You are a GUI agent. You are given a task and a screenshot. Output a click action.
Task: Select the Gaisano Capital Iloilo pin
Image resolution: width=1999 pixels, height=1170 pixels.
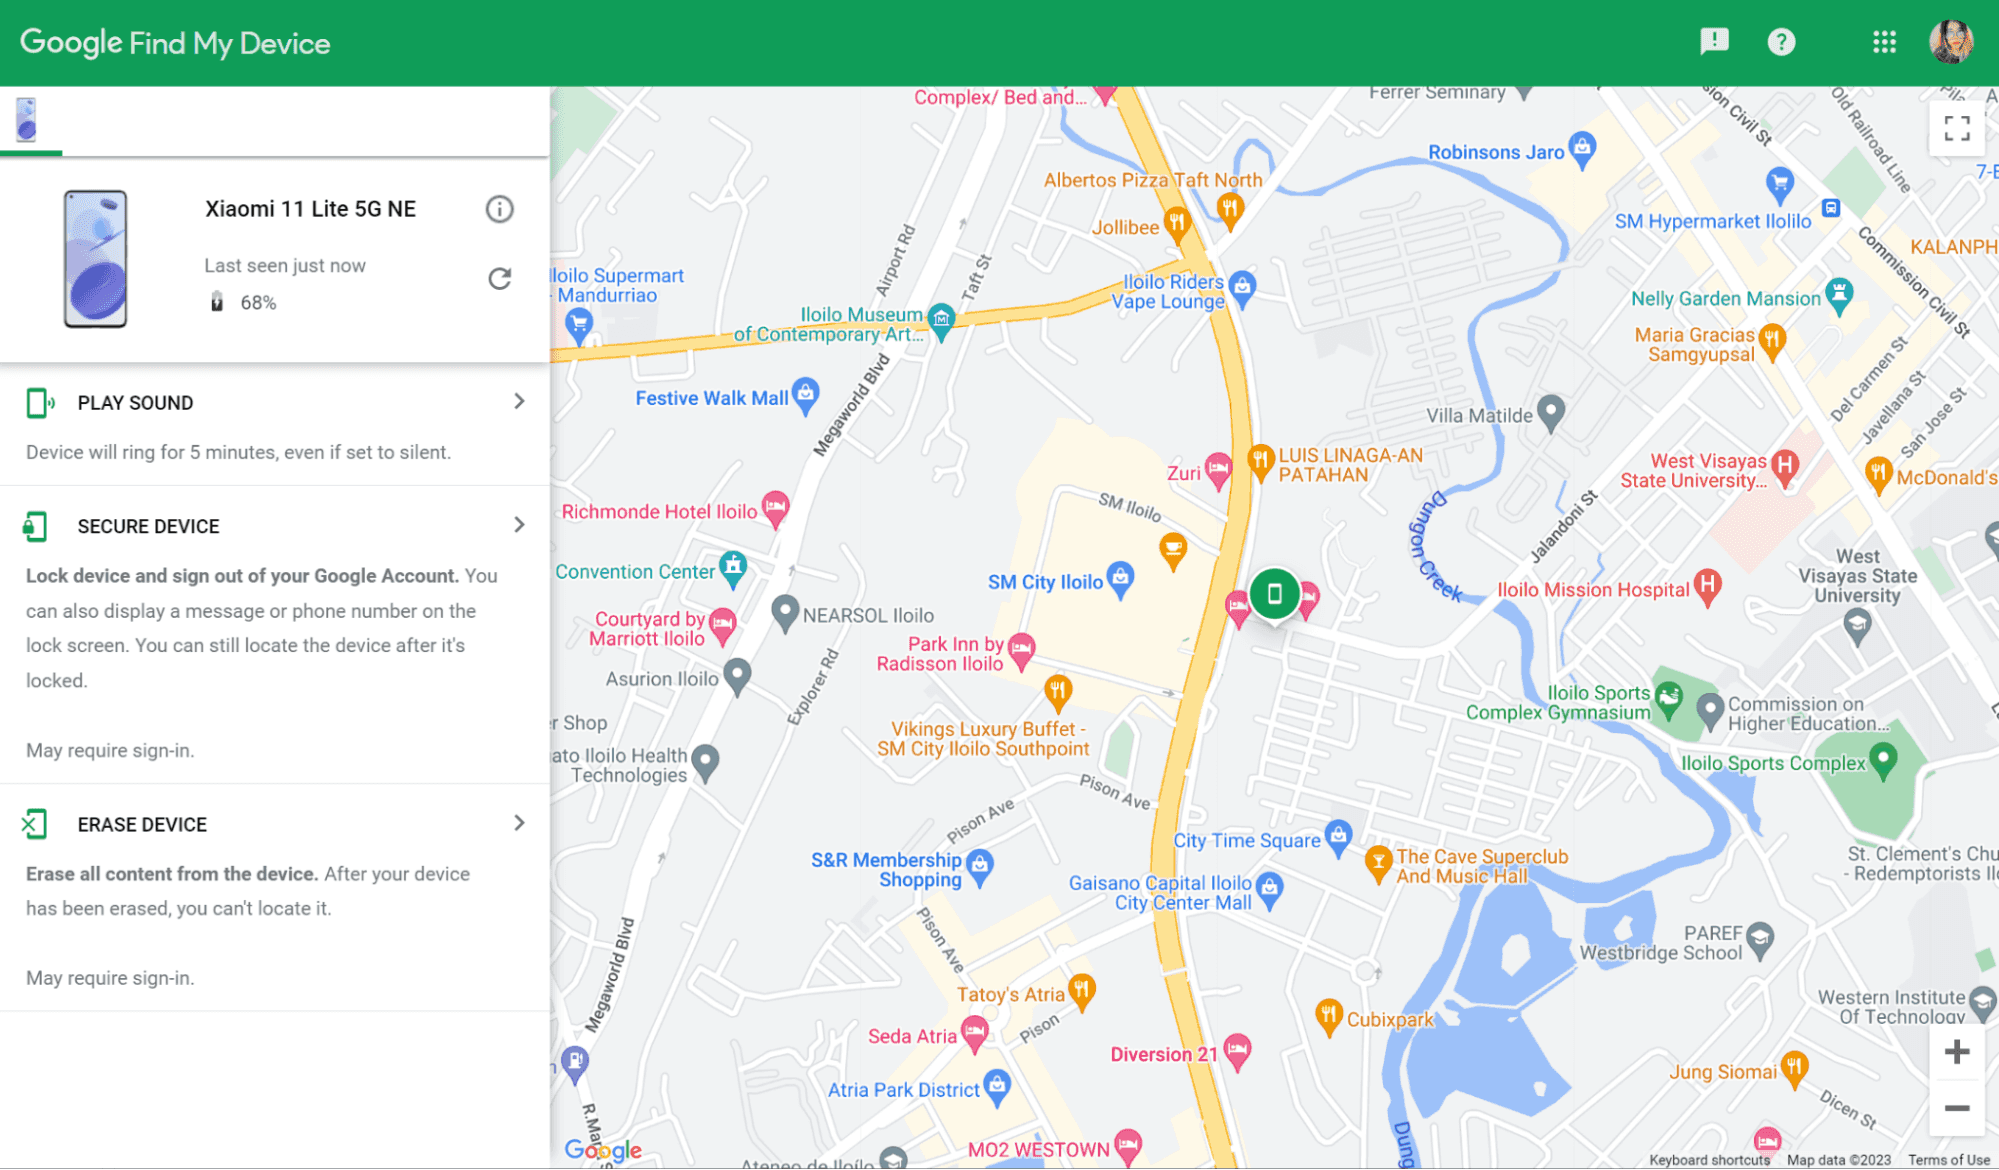coord(1269,890)
